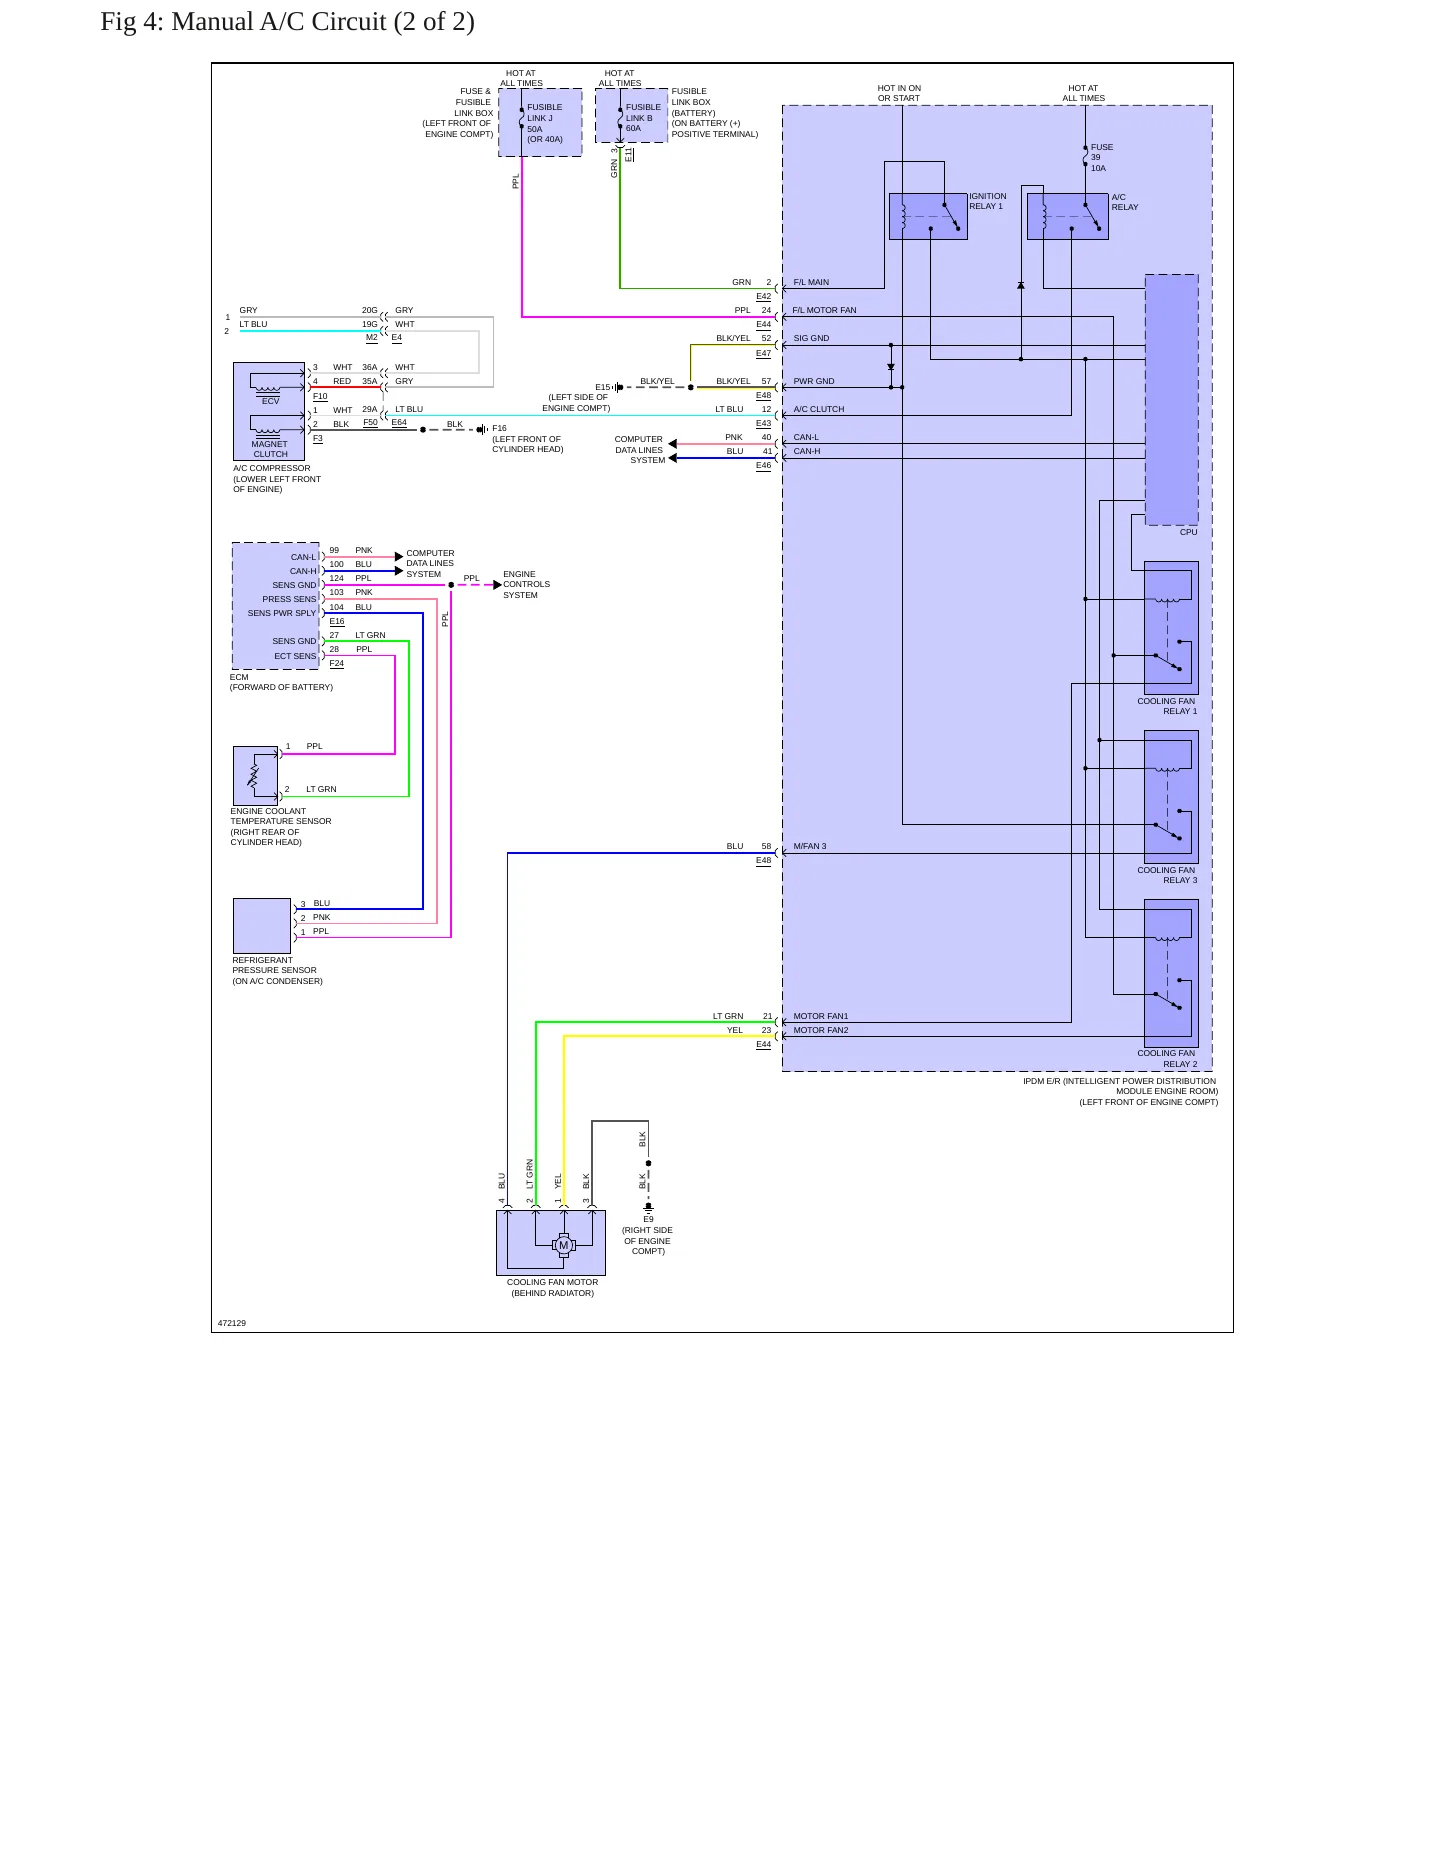Click the "A/C CLUTCH" terminal label
Screen dimensions: 1445x1870
point(819,409)
